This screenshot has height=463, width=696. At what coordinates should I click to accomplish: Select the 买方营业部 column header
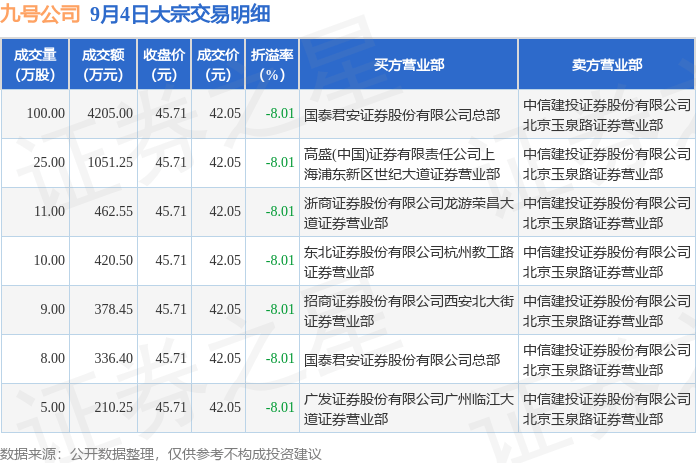[x=409, y=64]
